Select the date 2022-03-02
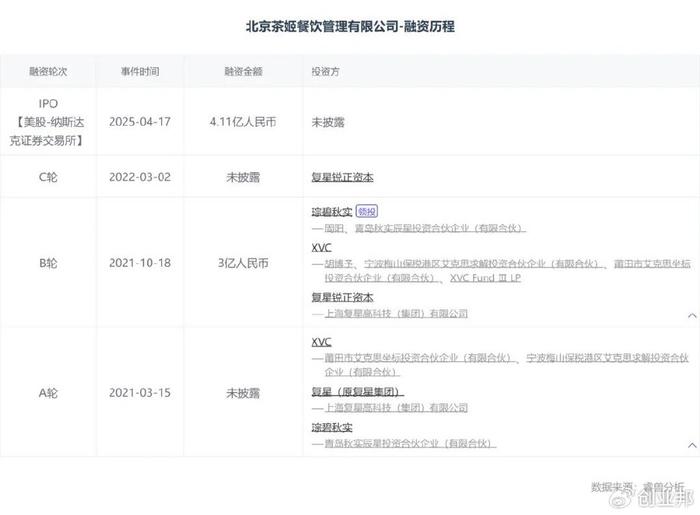 tap(140, 177)
